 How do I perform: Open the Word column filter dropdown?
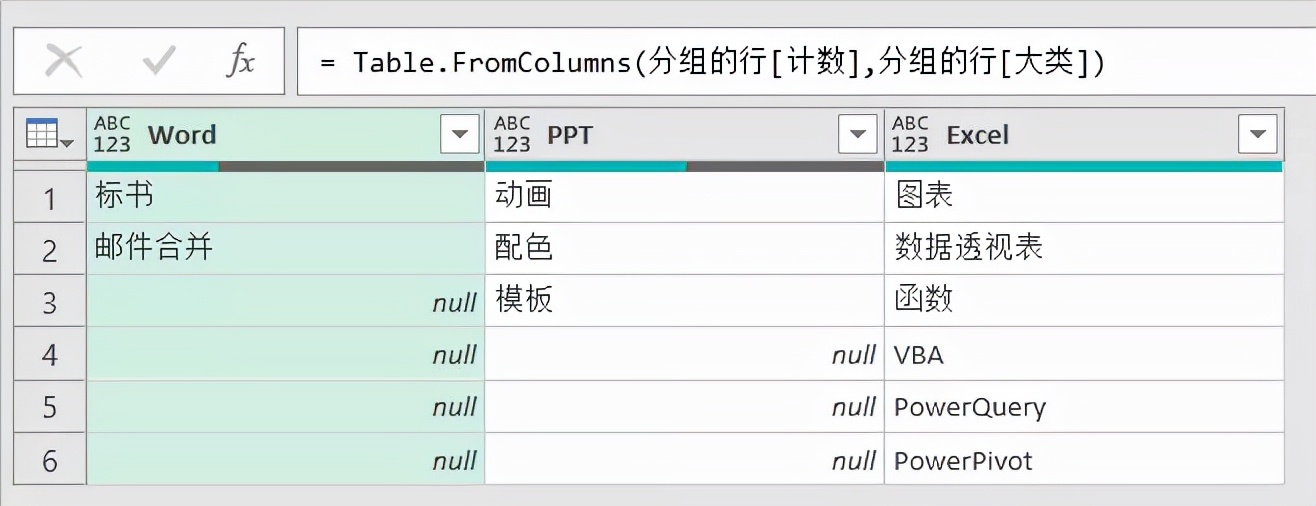click(x=459, y=134)
